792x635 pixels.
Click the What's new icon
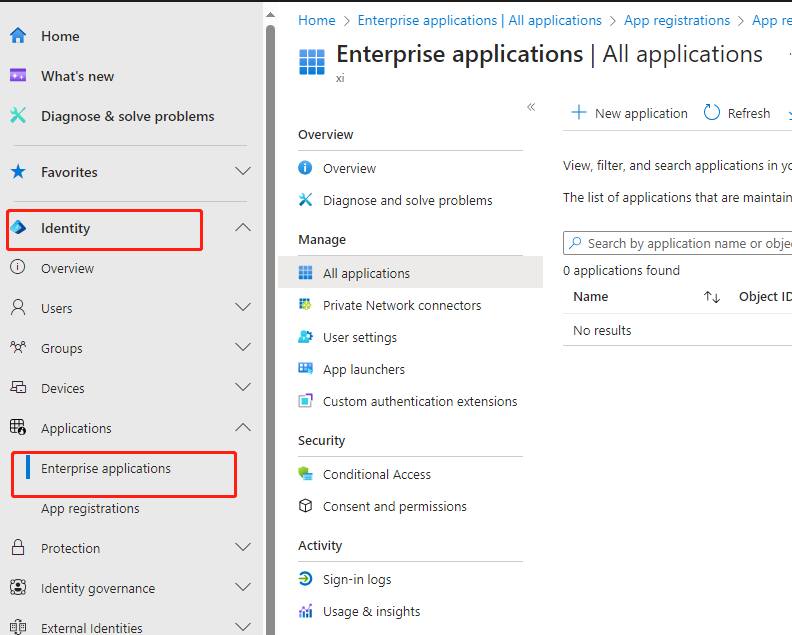pyautogui.click(x=18, y=75)
